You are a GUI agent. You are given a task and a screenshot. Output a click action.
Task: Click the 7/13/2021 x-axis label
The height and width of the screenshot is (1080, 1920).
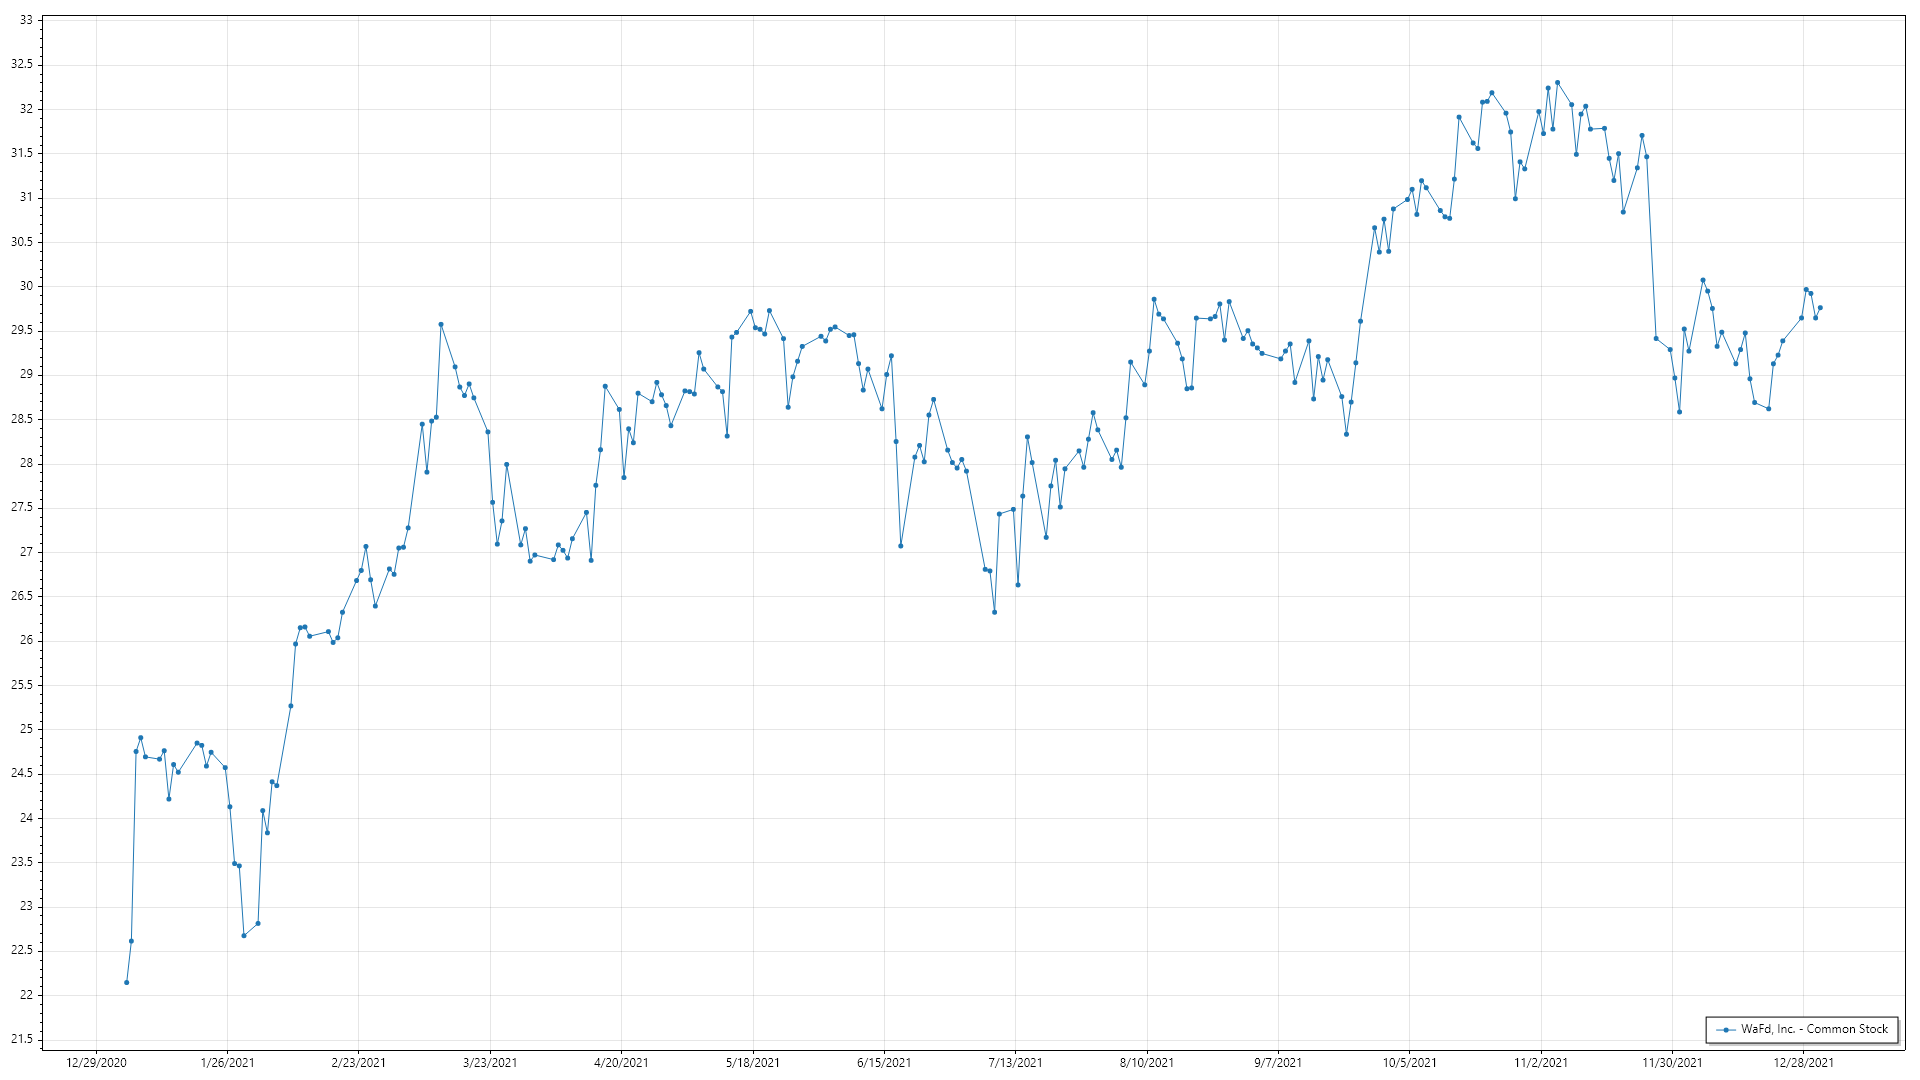(x=1015, y=1062)
